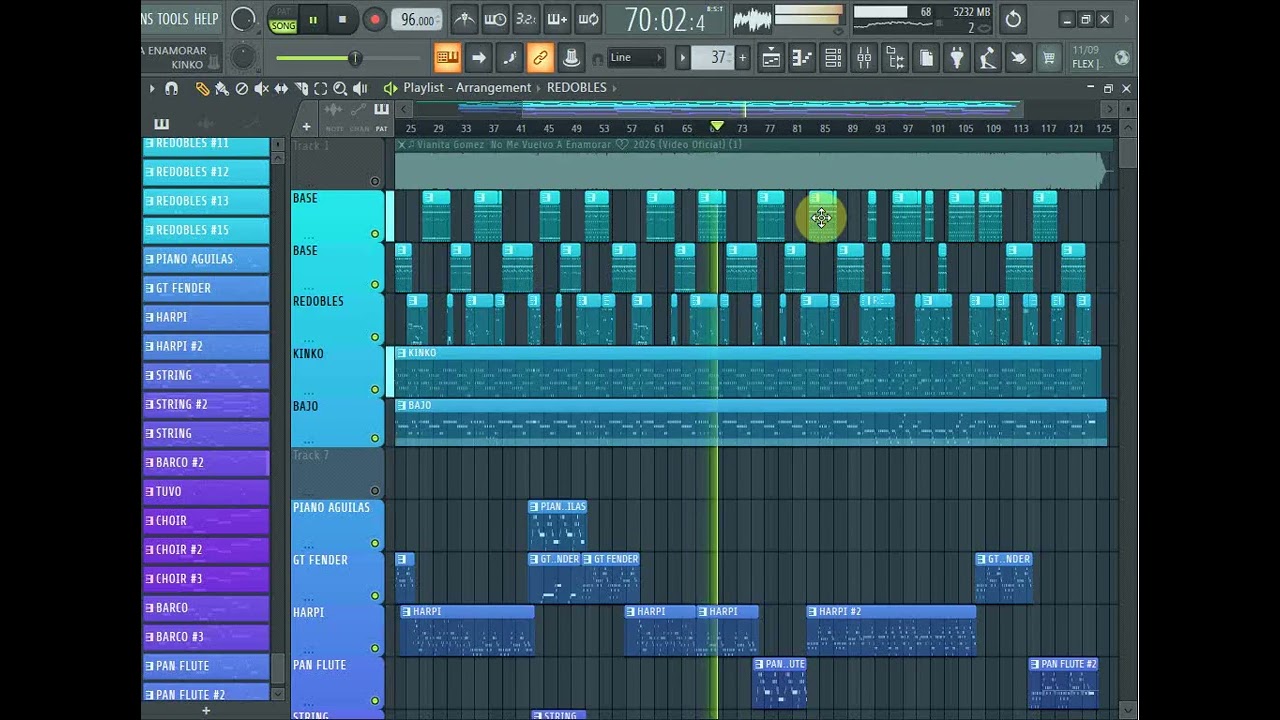Toggle typing keyboard to piano mode
Screen dimensions: 1280x720
448,58
